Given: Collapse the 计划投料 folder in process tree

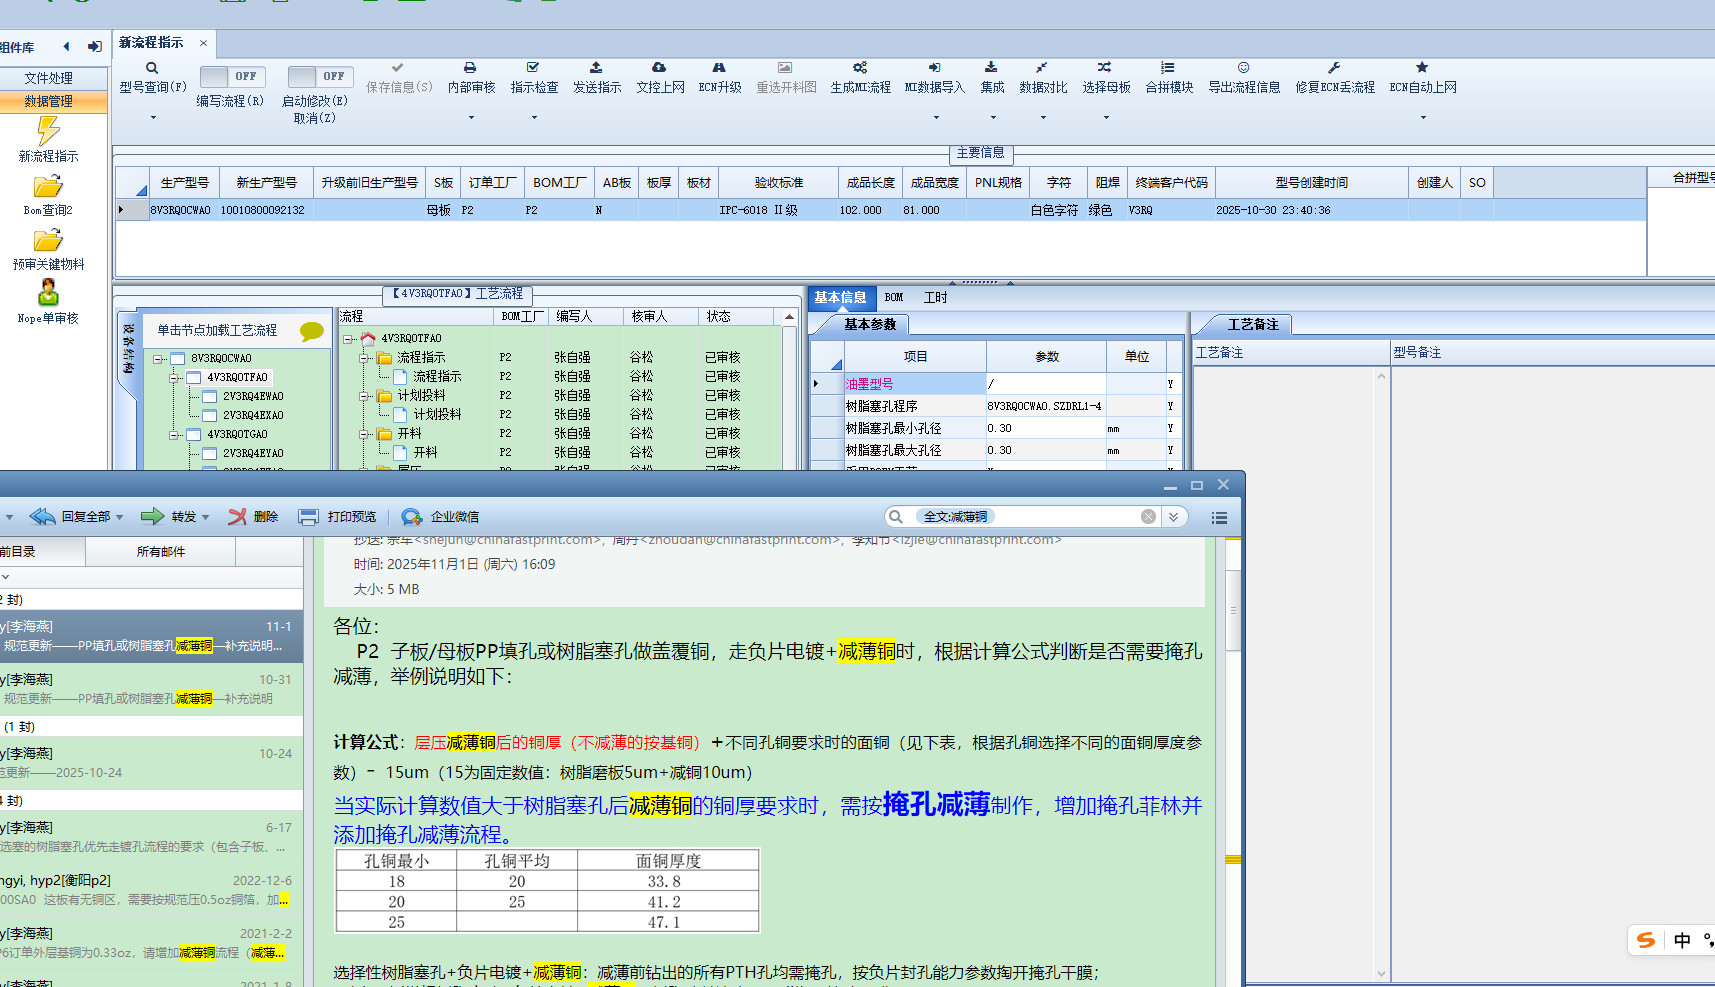Looking at the screenshot, I should coord(365,396).
